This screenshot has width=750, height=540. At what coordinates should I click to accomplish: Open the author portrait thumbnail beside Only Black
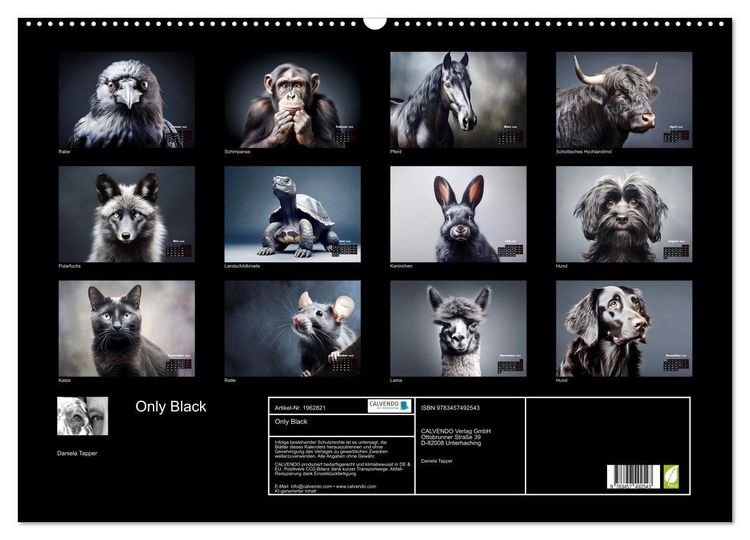click(82, 416)
